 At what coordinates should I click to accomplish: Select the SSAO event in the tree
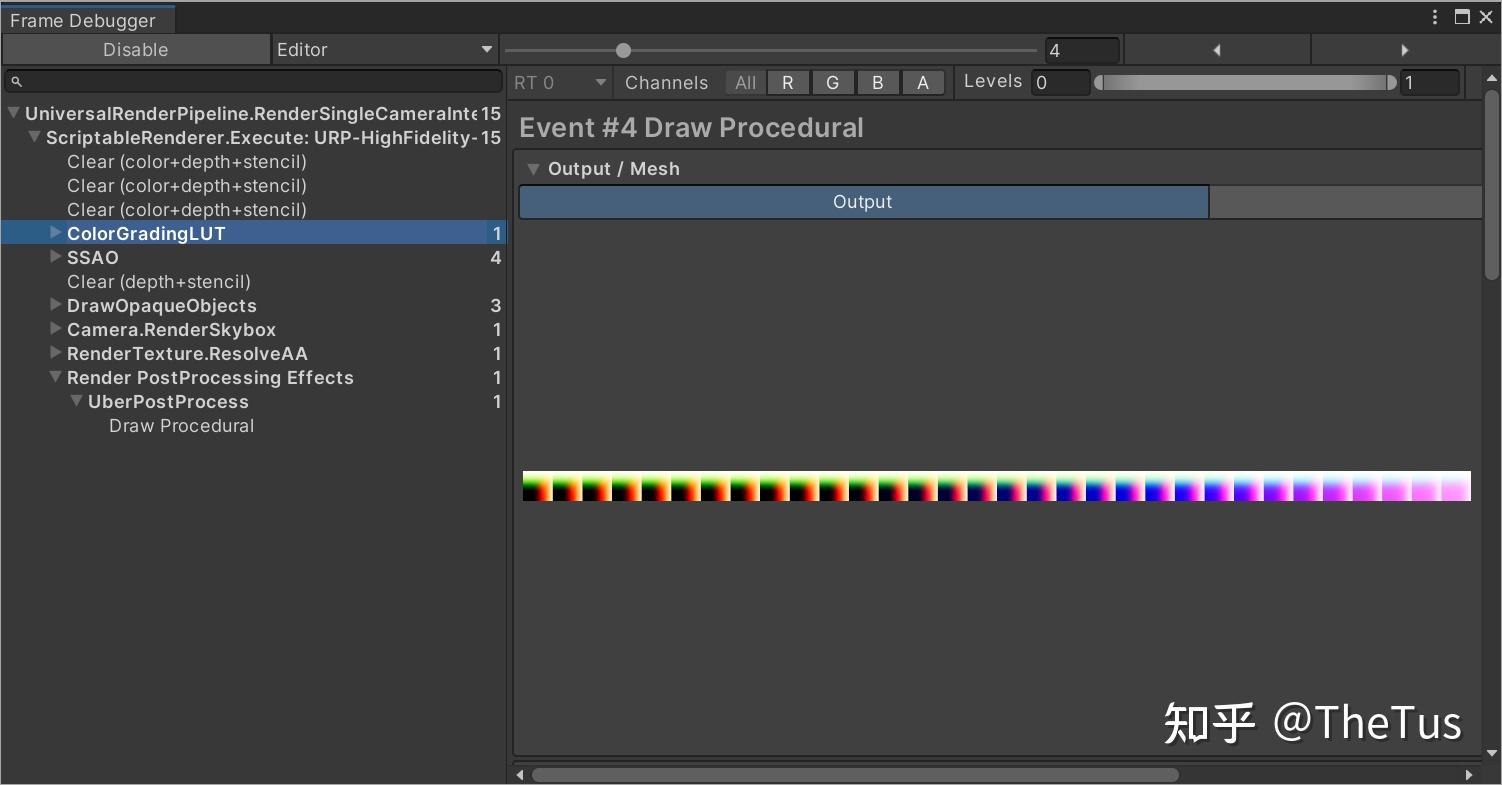click(92, 257)
